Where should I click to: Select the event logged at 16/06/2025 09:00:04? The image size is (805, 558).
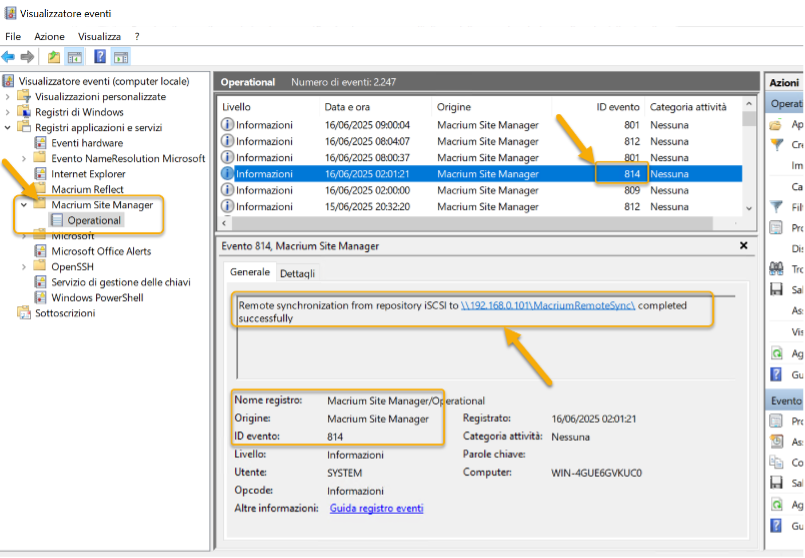pyautogui.click(x=481, y=125)
